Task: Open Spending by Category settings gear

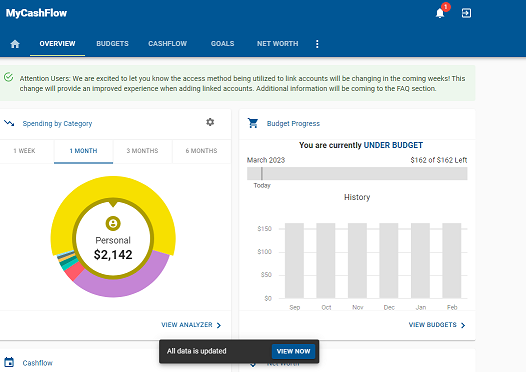Action: coord(210,122)
